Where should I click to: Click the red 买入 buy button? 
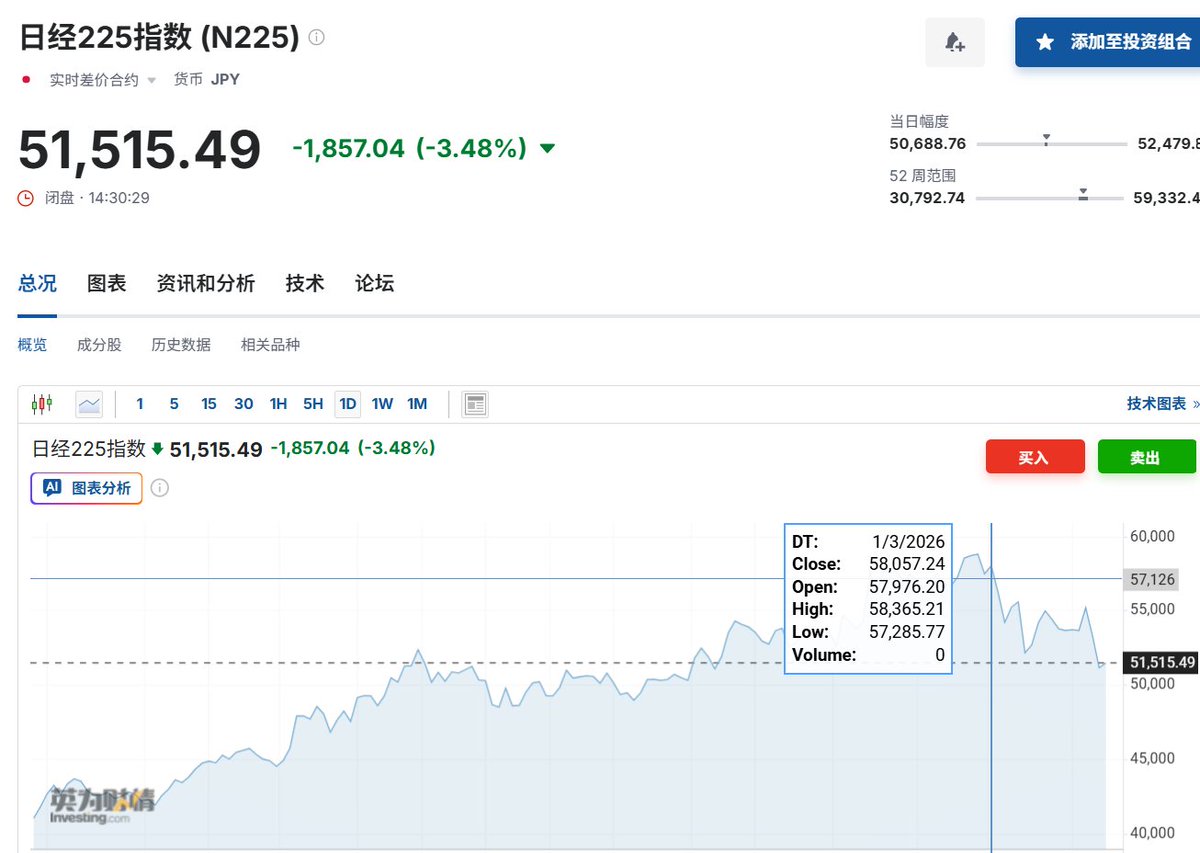pos(1035,456)
